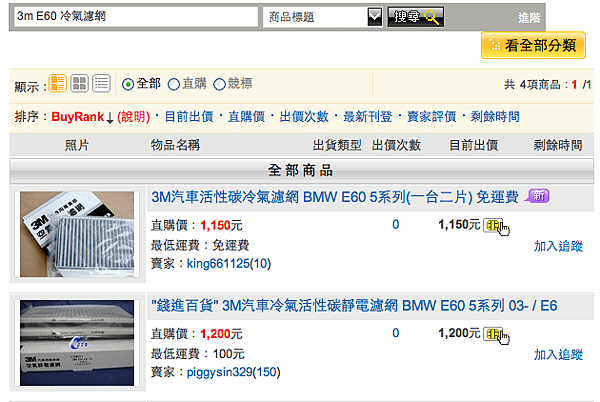Click buy-now icon next to 1,150元
The image size is (600, 402).
(496, 226)
